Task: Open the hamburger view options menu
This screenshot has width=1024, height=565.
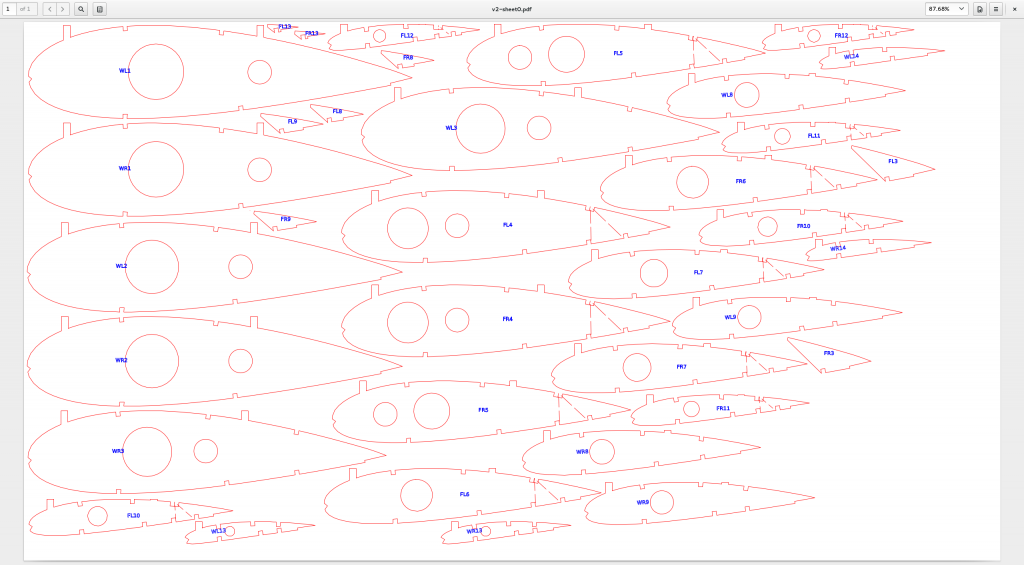Action: 996,9
